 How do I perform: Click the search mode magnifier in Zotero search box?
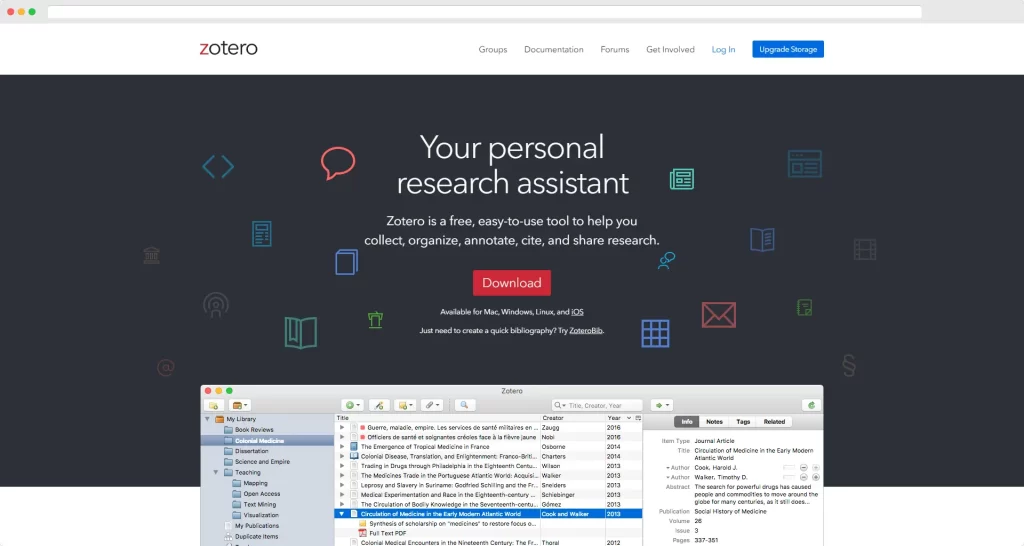click(x=560, y=406)
